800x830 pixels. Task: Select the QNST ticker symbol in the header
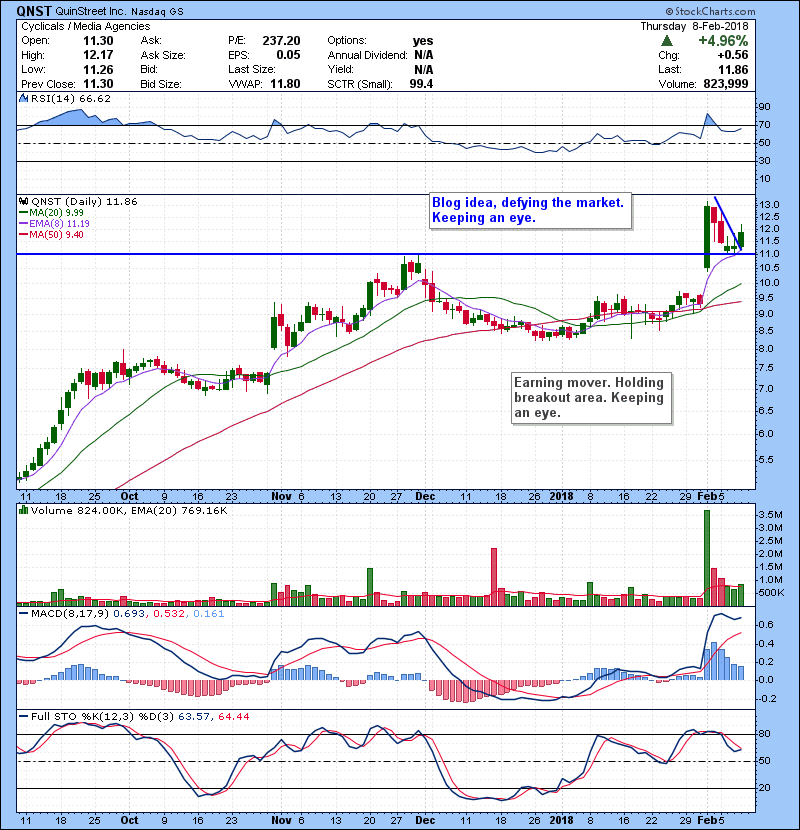point(34,11)
